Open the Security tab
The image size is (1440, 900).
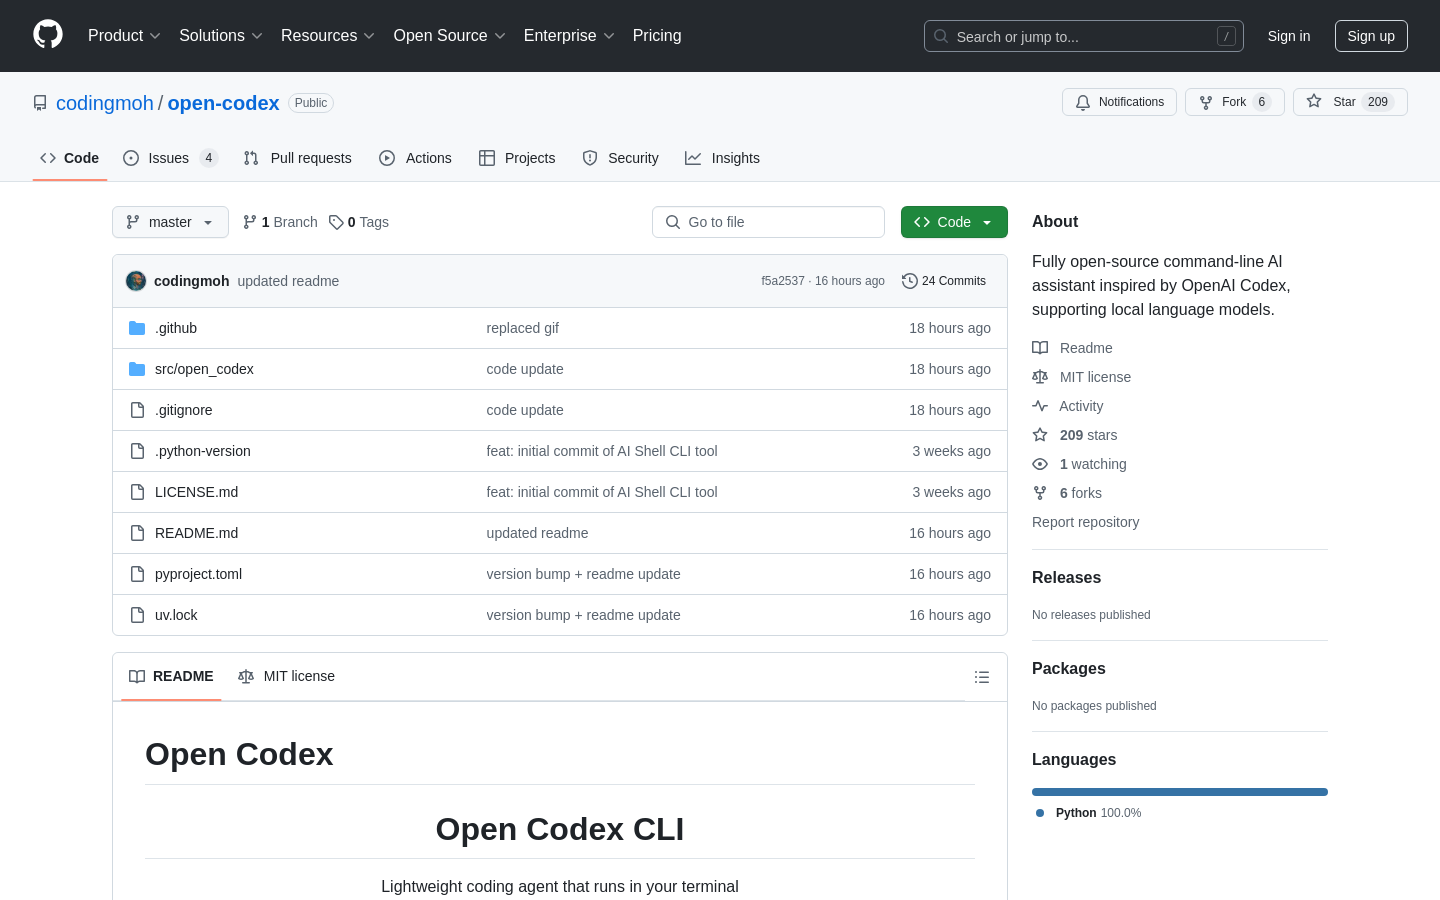620,158
